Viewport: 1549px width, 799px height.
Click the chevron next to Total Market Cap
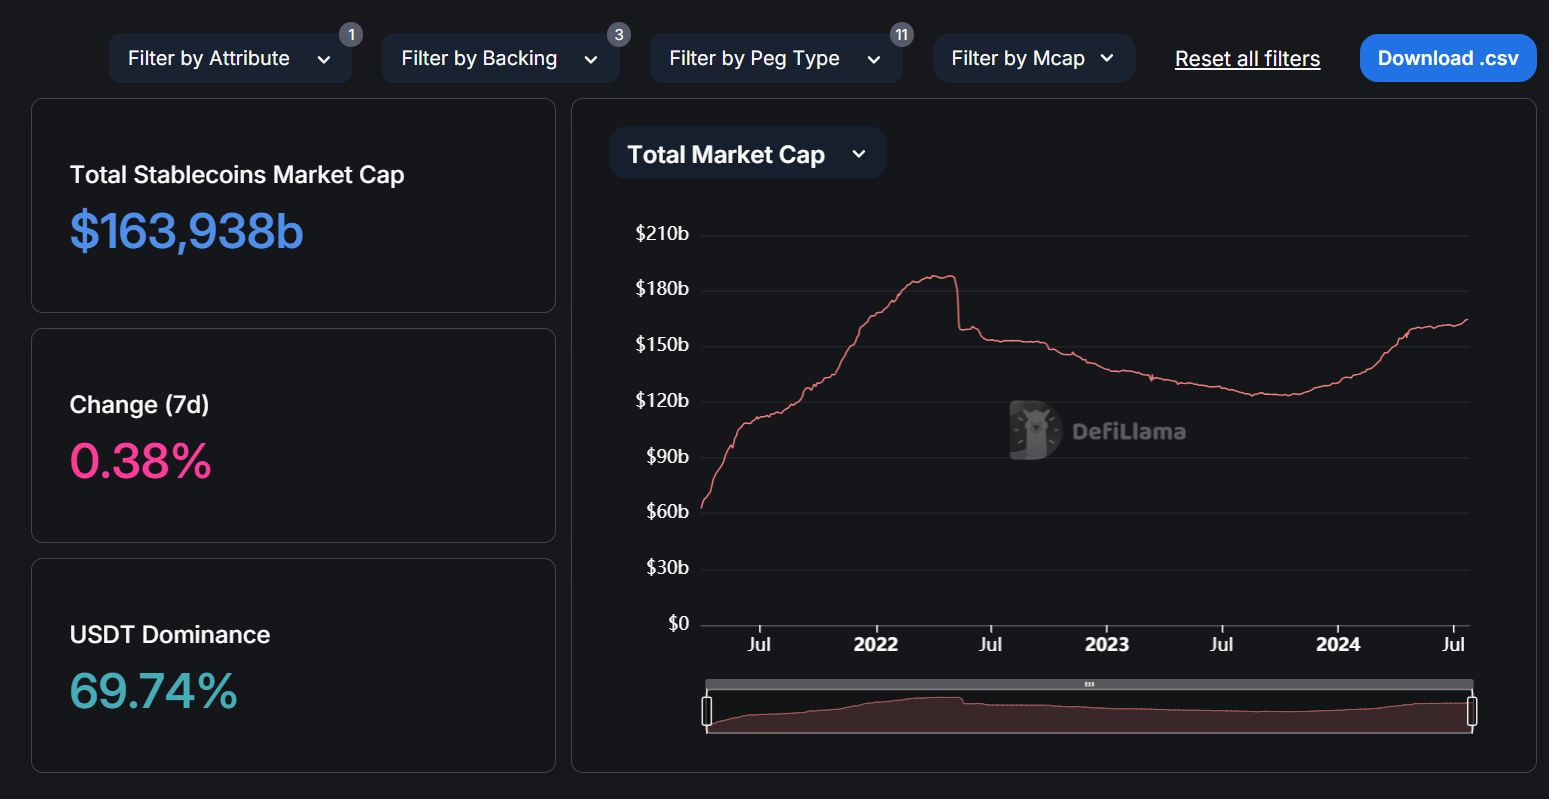858,155
